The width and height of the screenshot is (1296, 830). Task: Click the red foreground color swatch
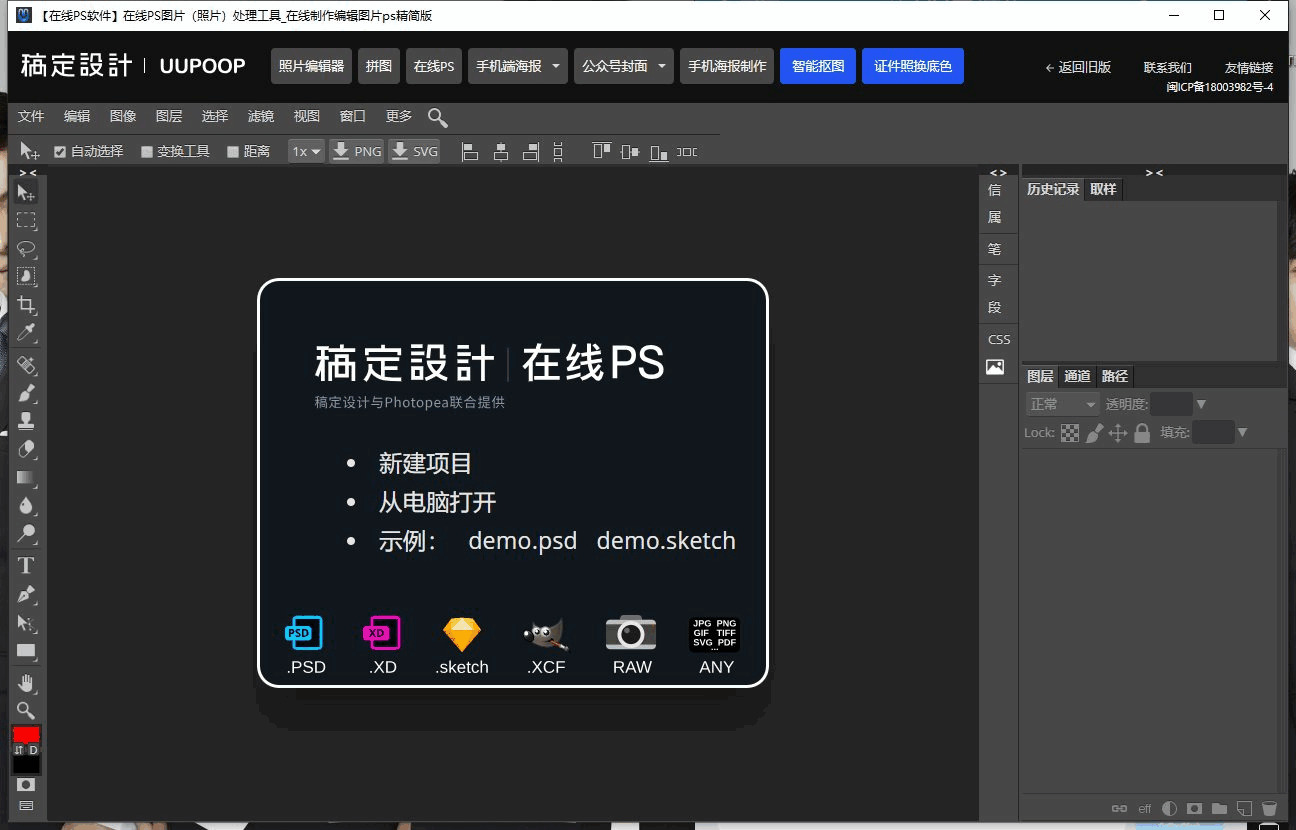click(x=26, y=735)
